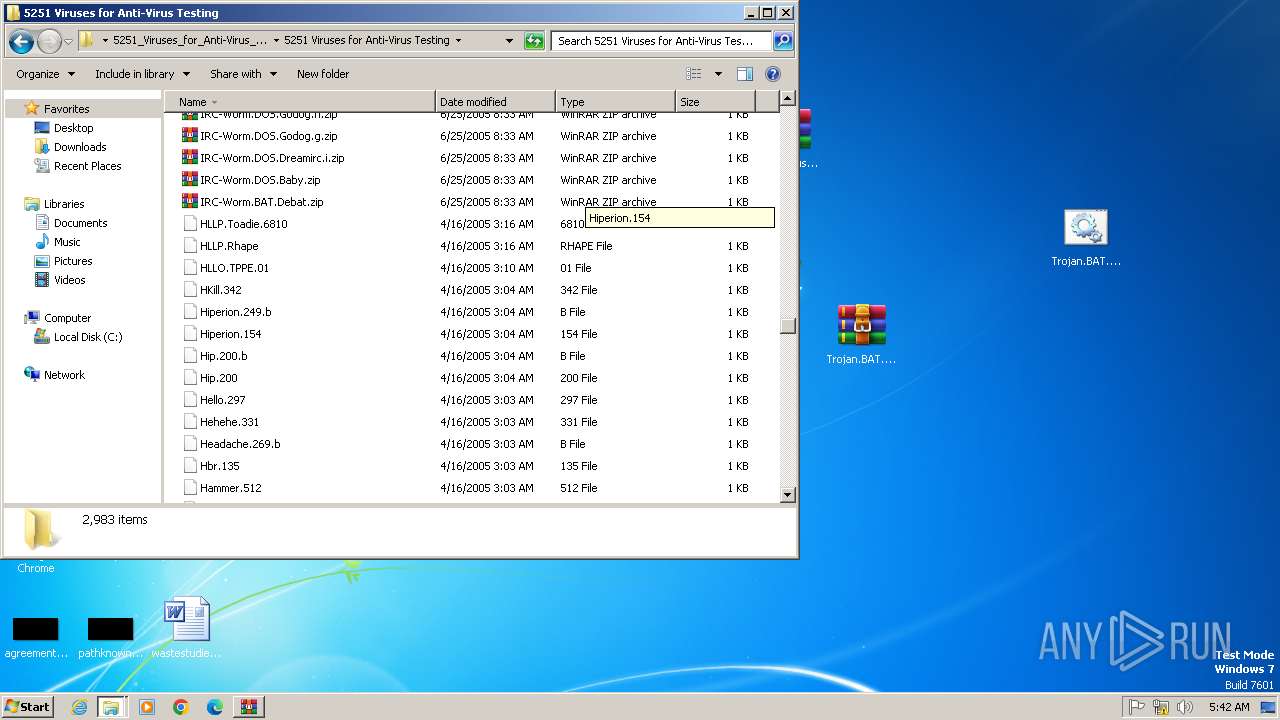
Task: Open Windows Media Player from taskbar
Action: point(147,707)
